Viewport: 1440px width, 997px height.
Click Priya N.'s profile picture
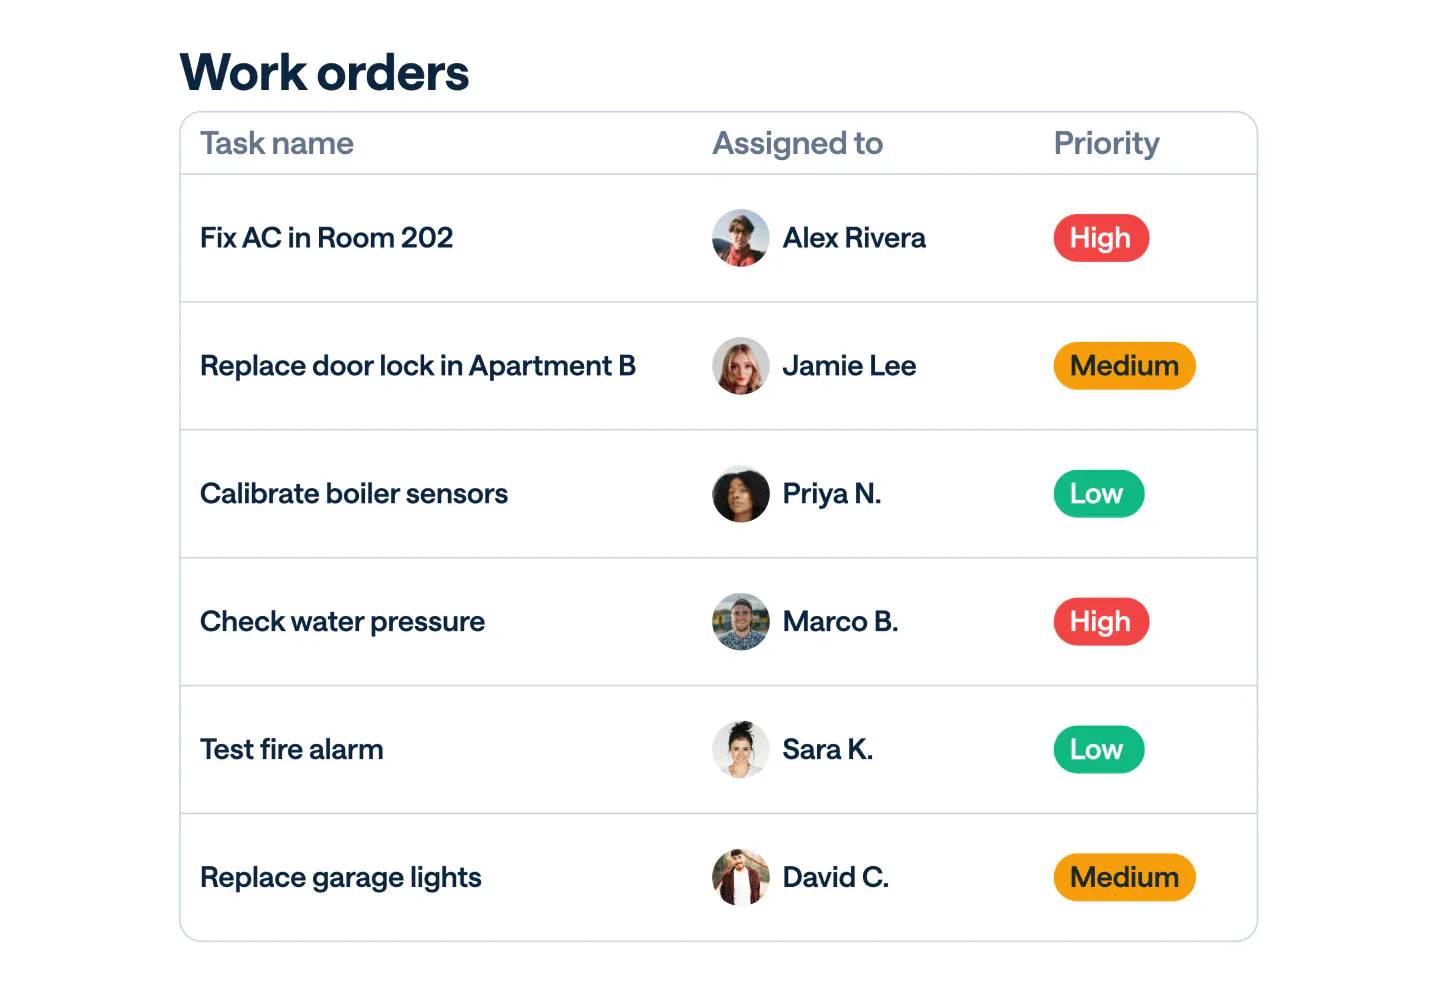[x=740, y=494]
